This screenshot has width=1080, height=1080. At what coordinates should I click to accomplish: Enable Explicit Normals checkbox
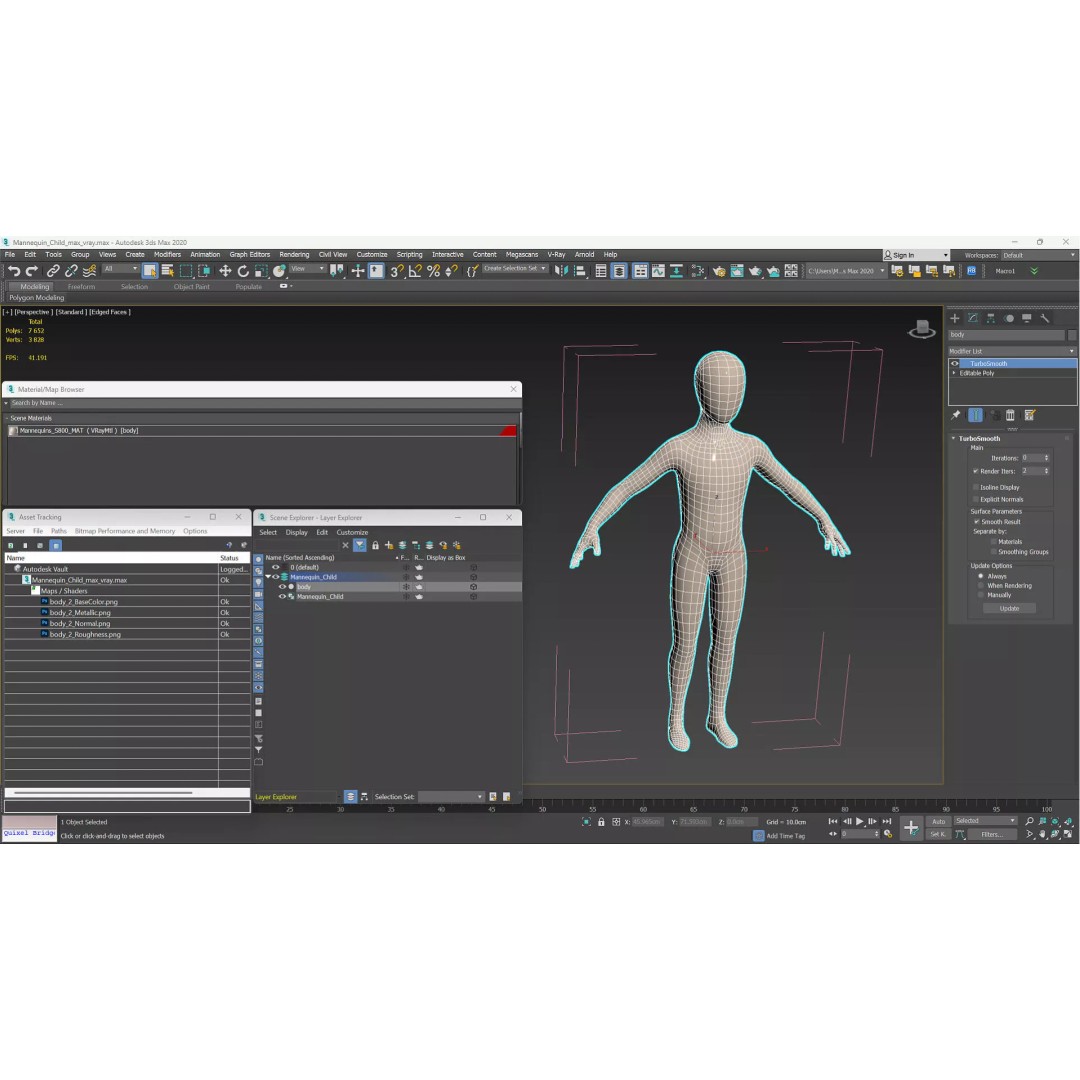(975, 499)
